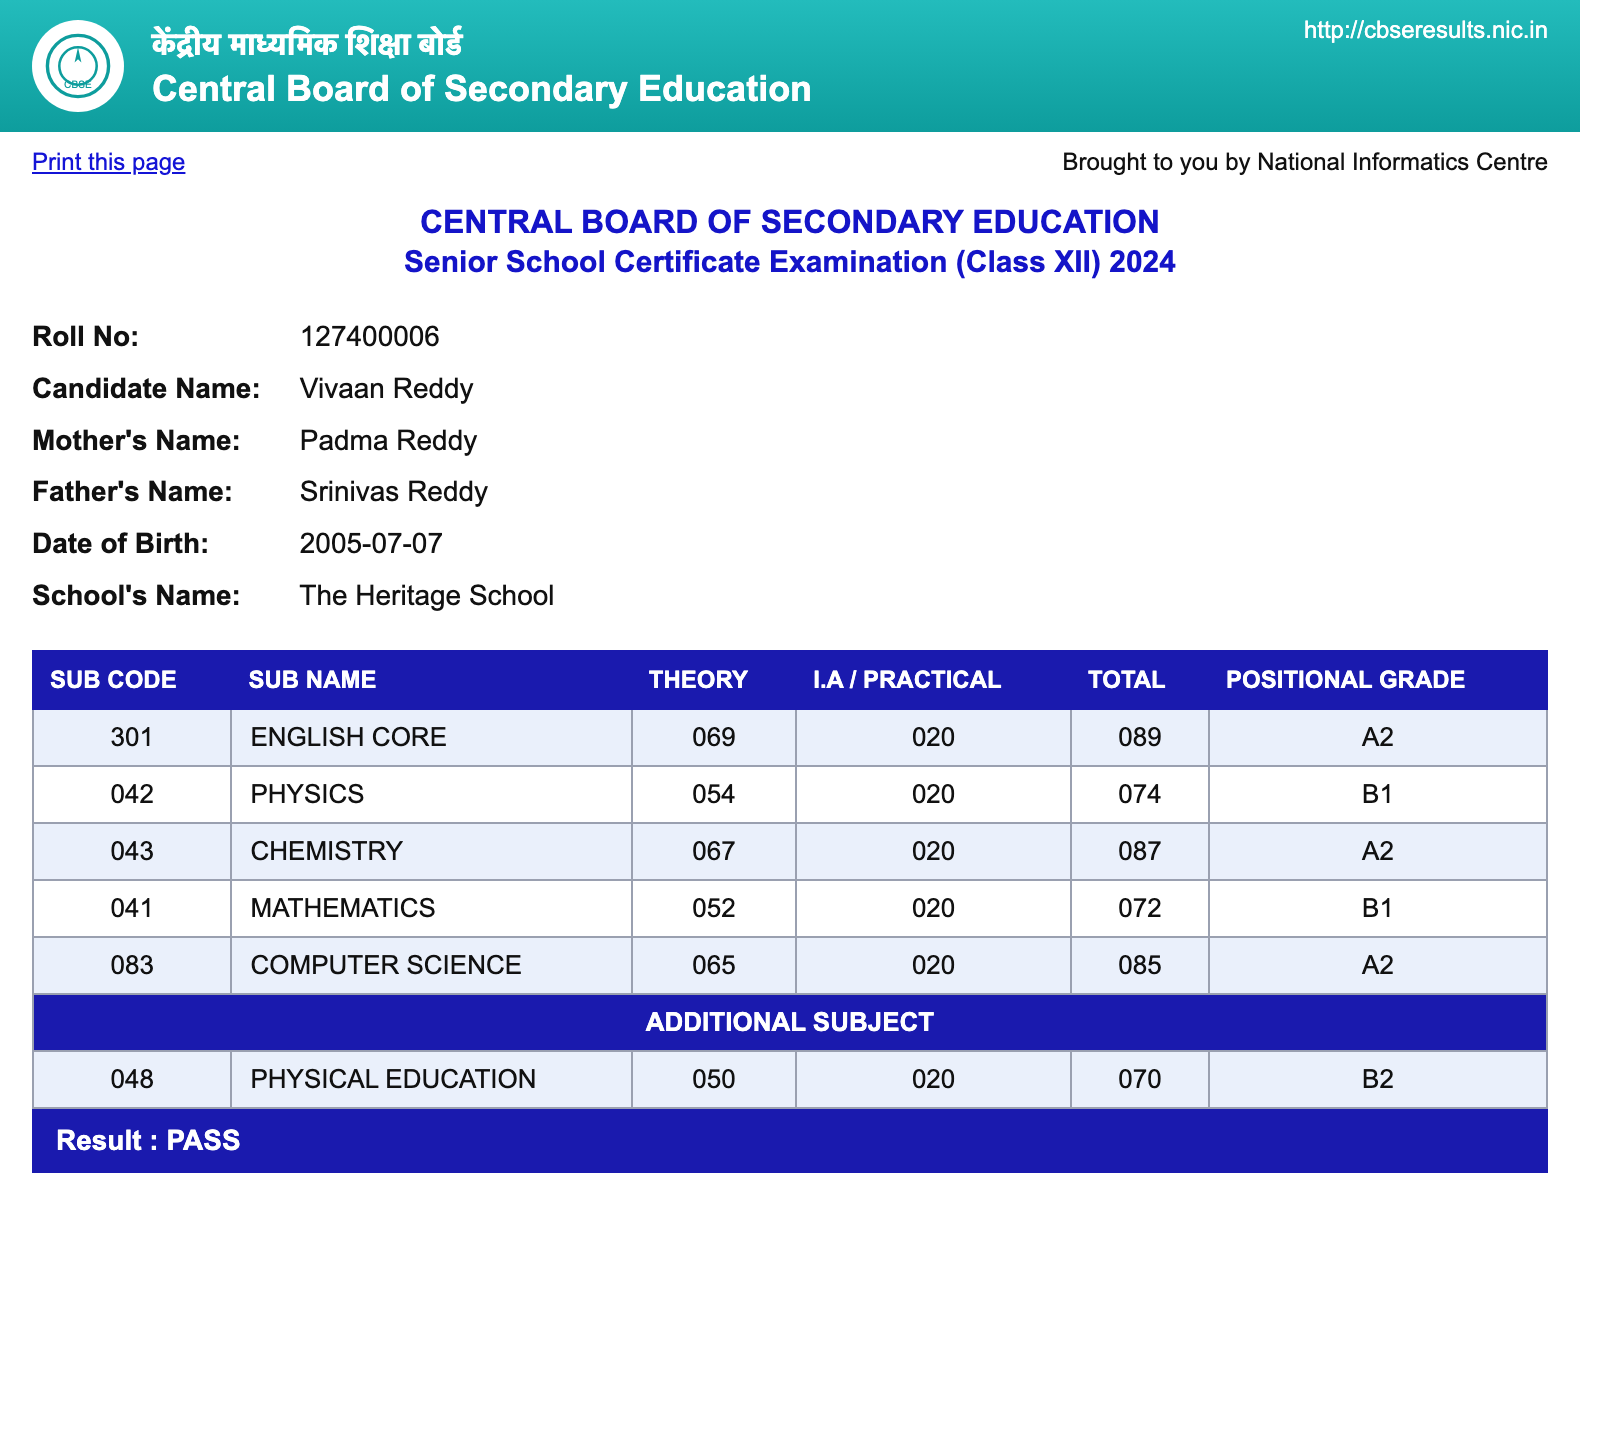The width and height of the screenshot is (1624, 1440).
Task: Select subject code 041
Action: tap(132, 909)
